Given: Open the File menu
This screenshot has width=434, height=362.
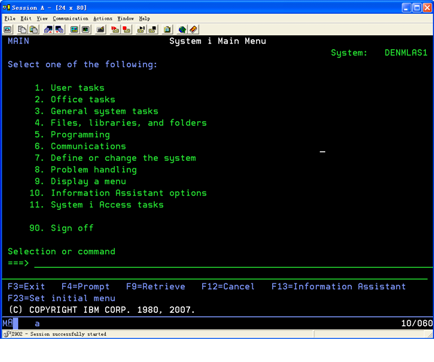Looking at the screenshot, I should [10, 18].
